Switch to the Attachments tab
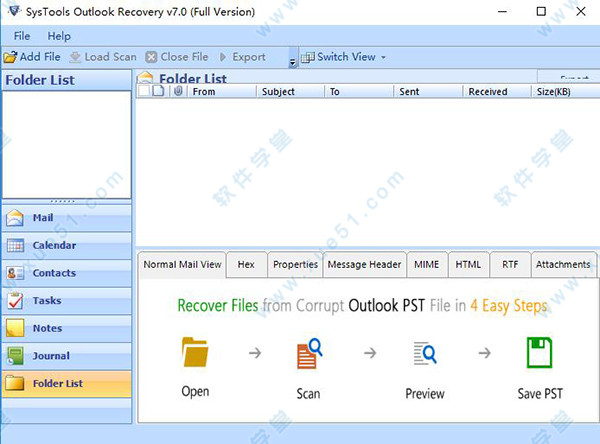 pos(562,265)
